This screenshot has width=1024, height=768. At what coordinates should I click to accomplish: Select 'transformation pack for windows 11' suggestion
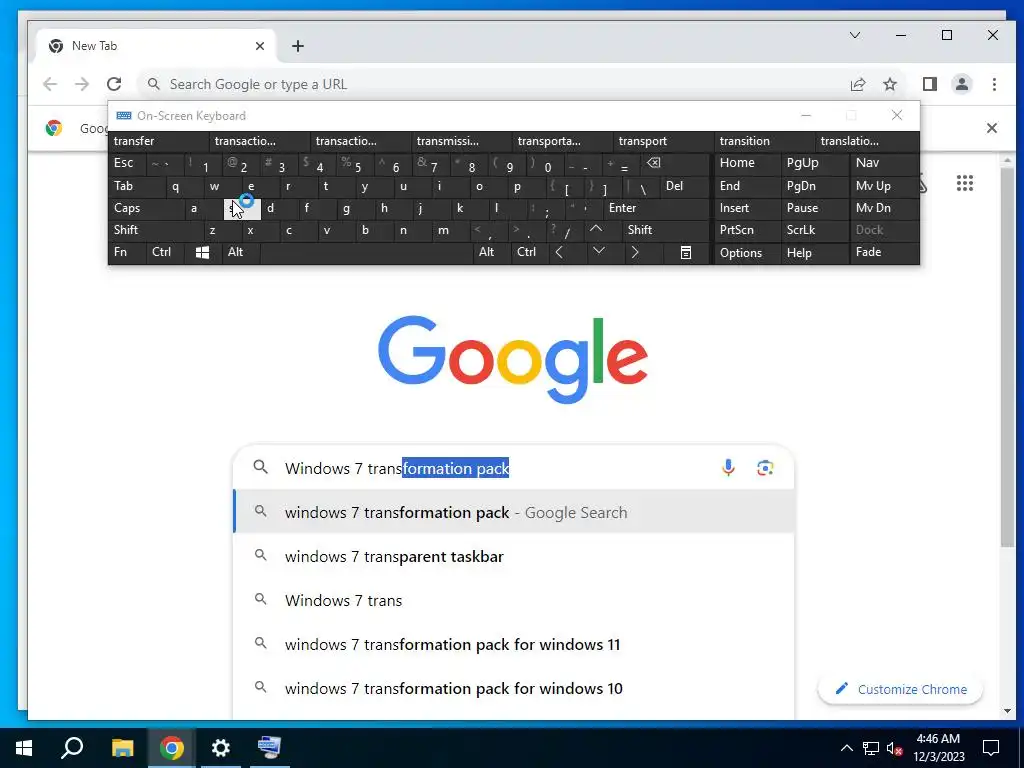pyautogui.click(x=514, y=645)
